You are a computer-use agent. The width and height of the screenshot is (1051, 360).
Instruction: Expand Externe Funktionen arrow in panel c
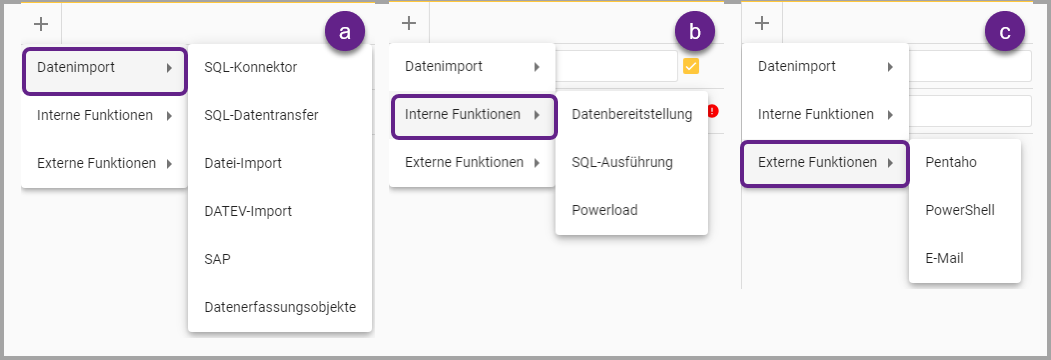890,163
